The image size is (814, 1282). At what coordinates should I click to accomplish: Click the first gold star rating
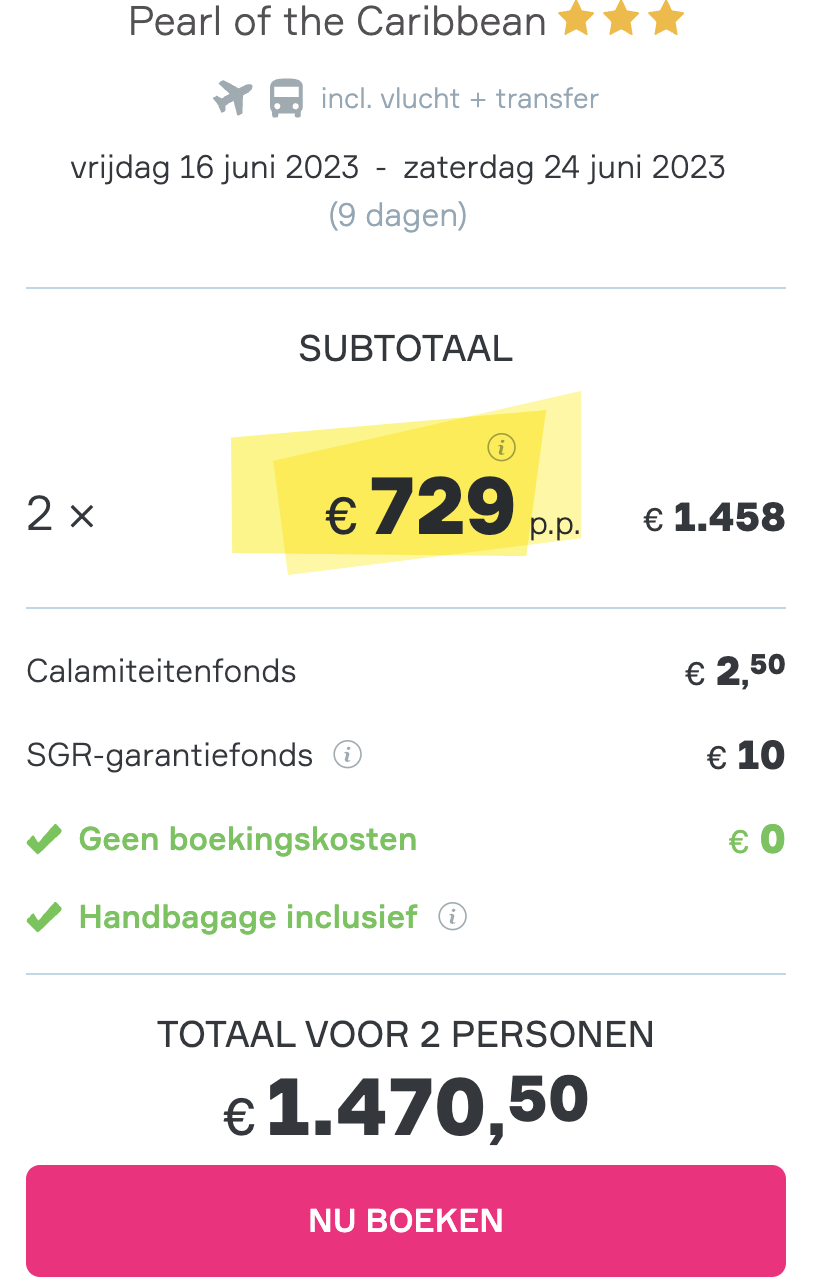[577, 19]
